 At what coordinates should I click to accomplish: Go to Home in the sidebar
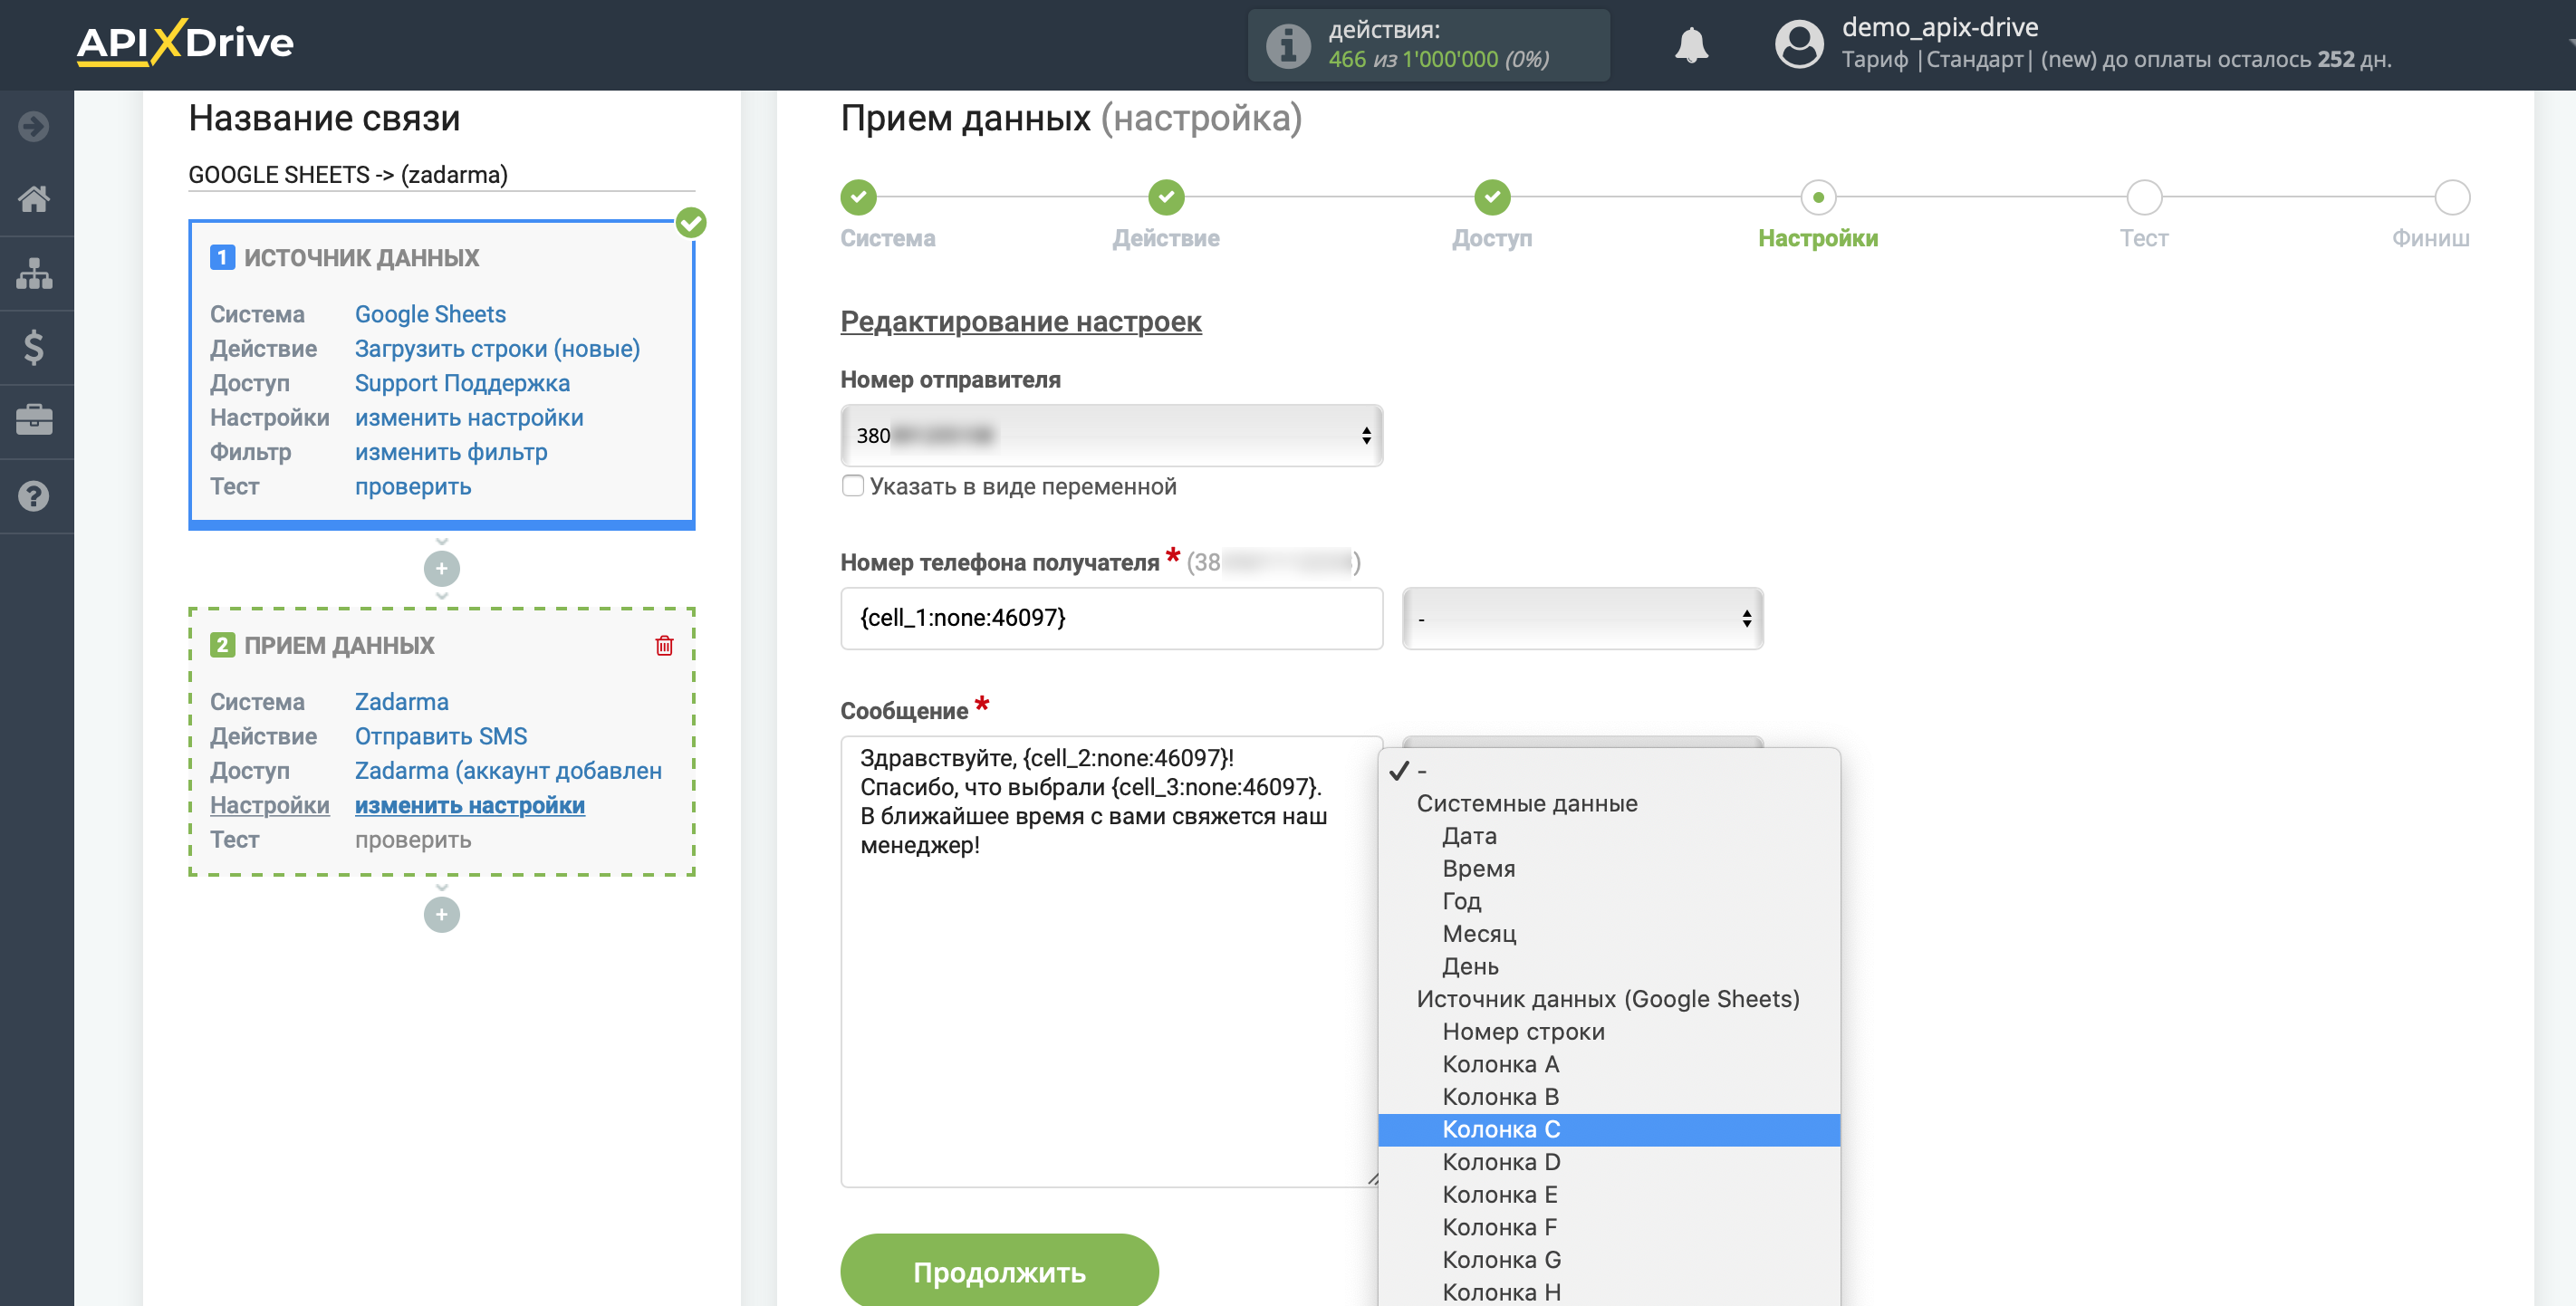[34, 199]
